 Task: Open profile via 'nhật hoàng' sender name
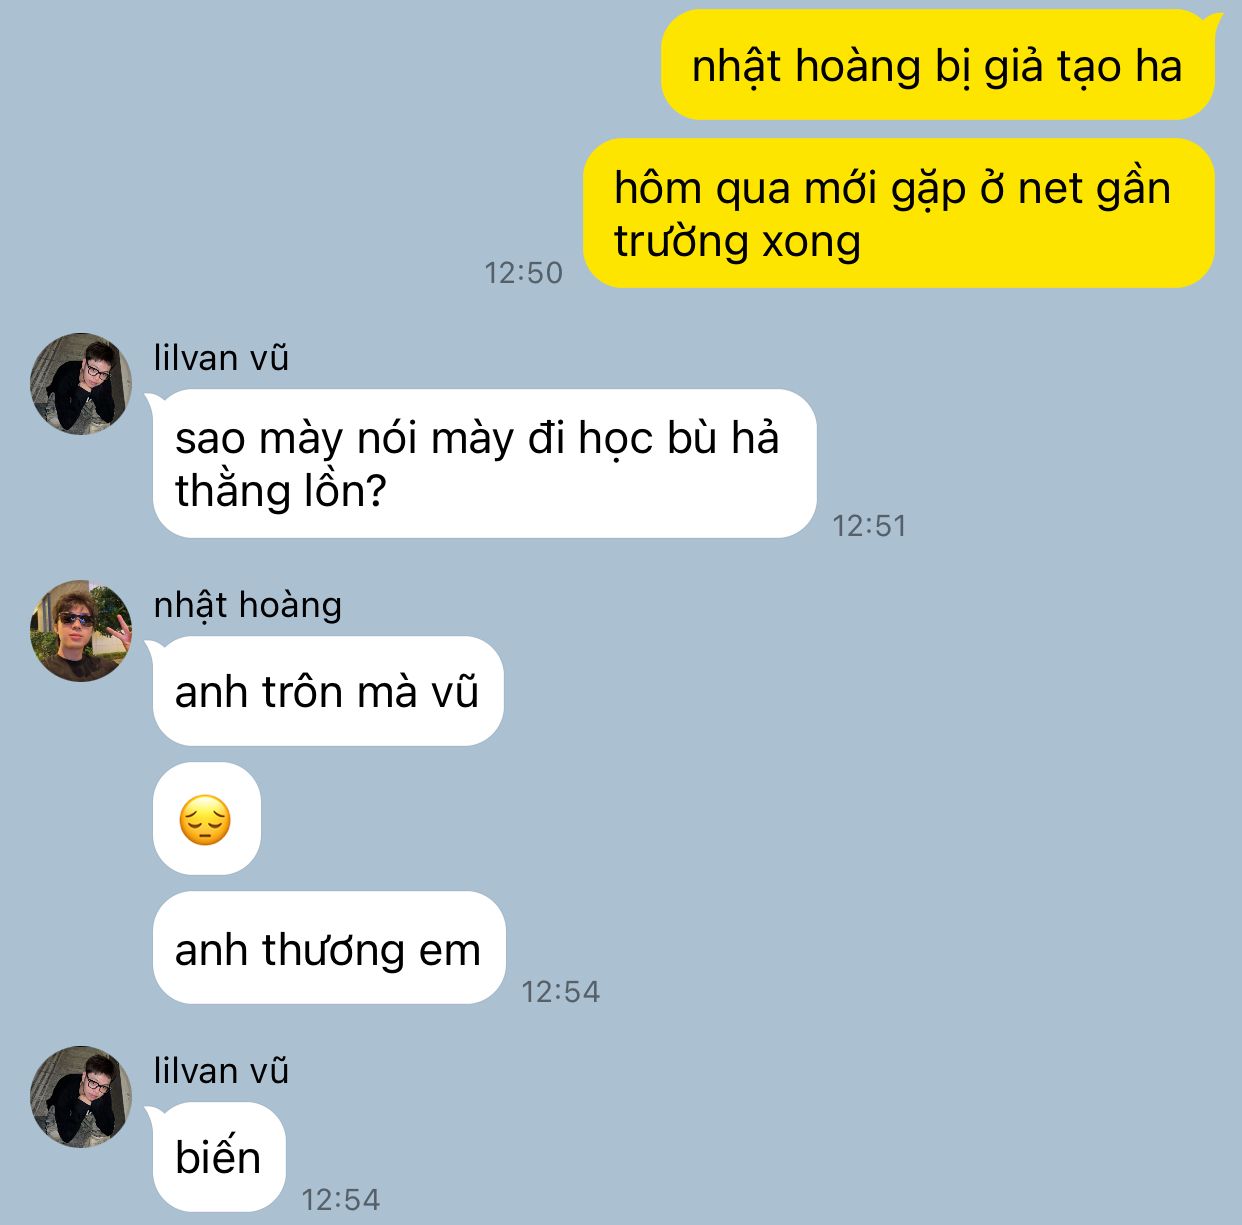point(248,604)
